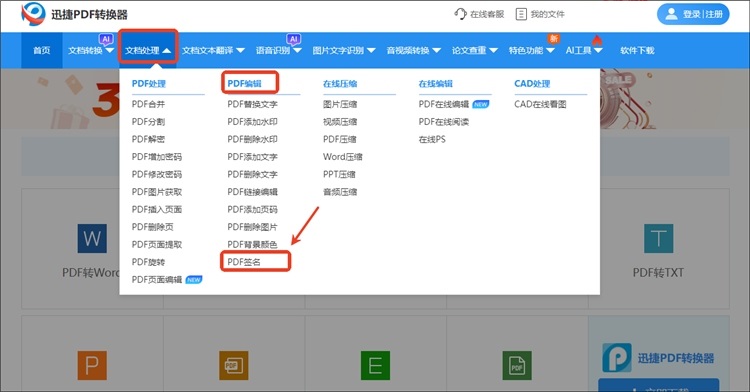Choose PDF删除水印 option

pos(253,139)
